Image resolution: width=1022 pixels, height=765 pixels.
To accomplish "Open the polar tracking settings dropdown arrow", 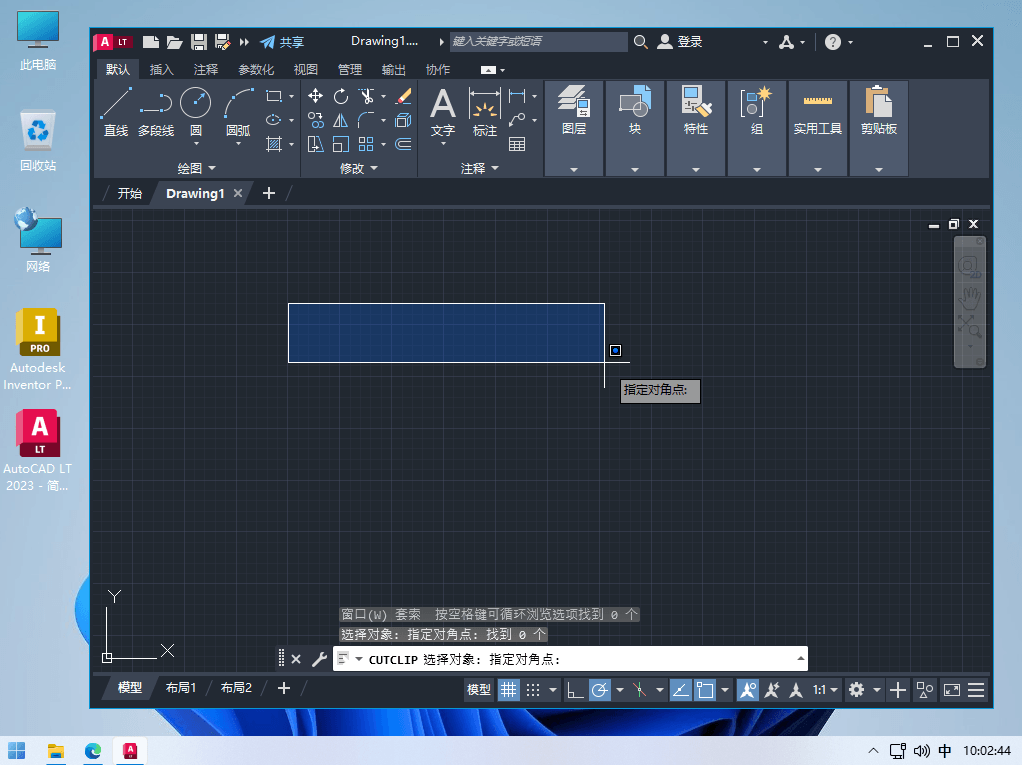I will coord(619,690).
